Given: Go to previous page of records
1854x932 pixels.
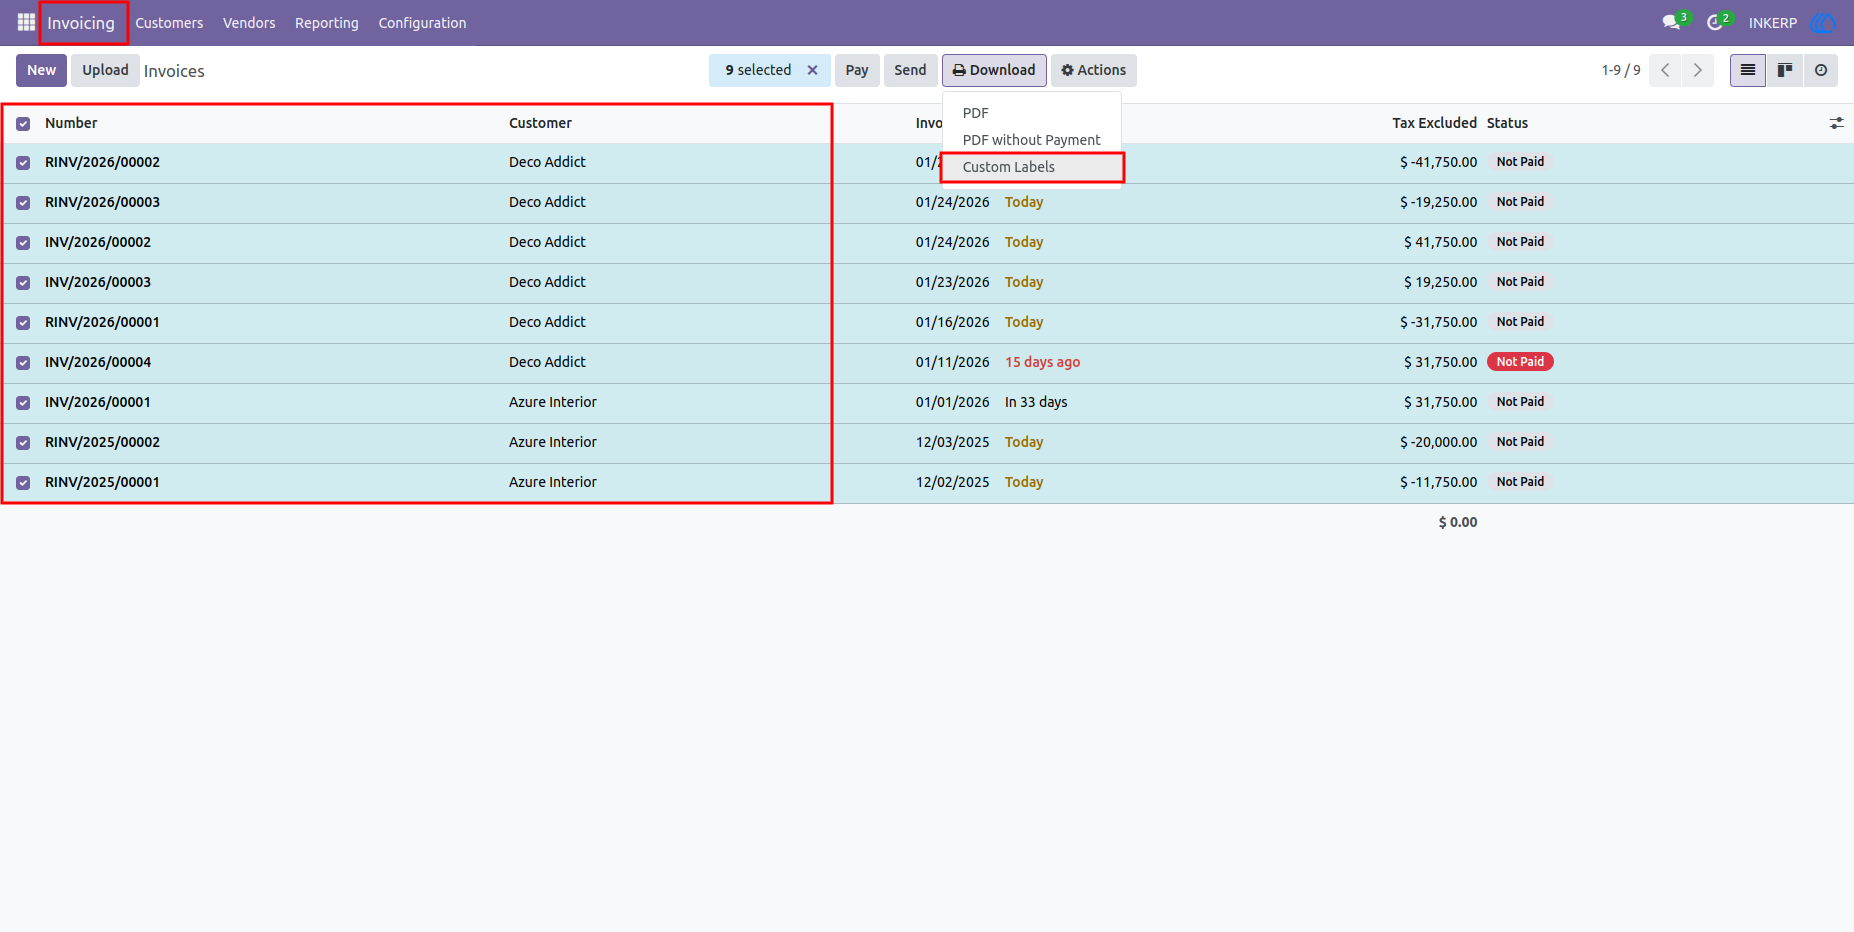Looking at the screenshot, I should (1665, 70).
